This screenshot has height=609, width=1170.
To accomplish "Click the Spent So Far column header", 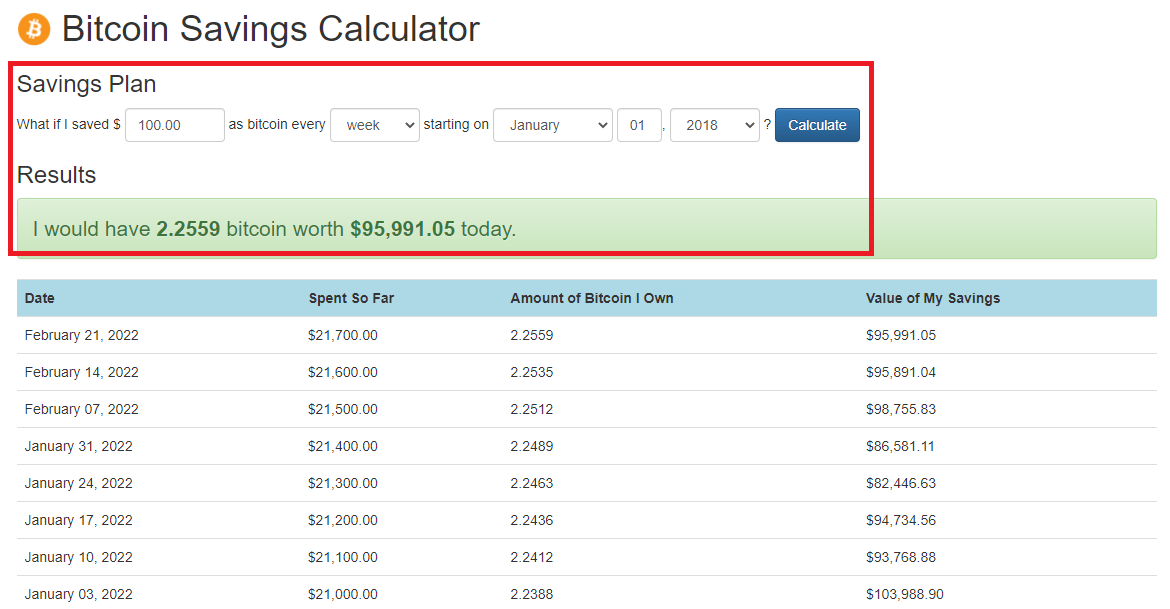I will click(351, 298).
